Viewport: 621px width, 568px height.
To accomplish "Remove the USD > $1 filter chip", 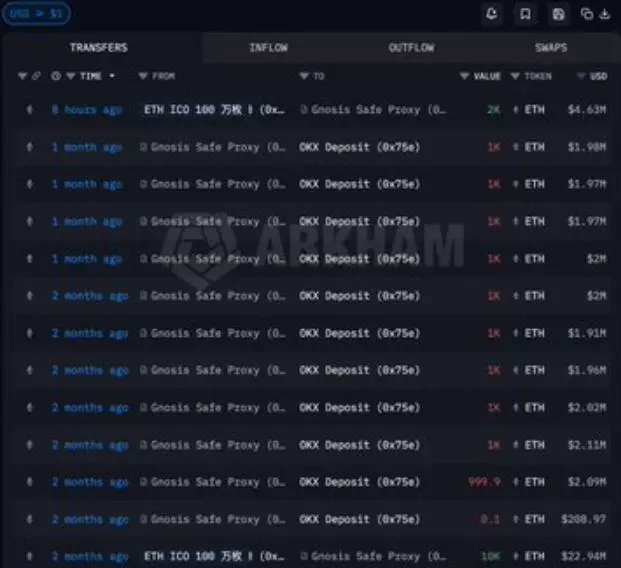I will pos(36,13).
